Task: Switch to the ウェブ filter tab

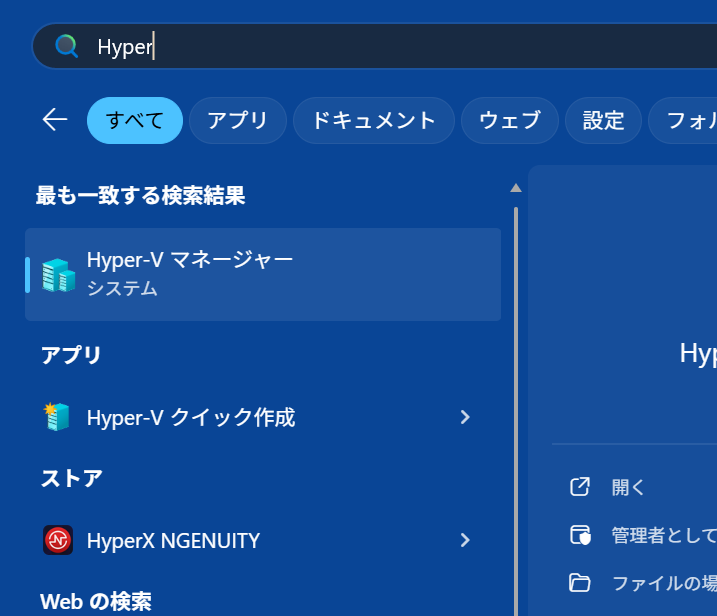Action: [x=510, y=121]
